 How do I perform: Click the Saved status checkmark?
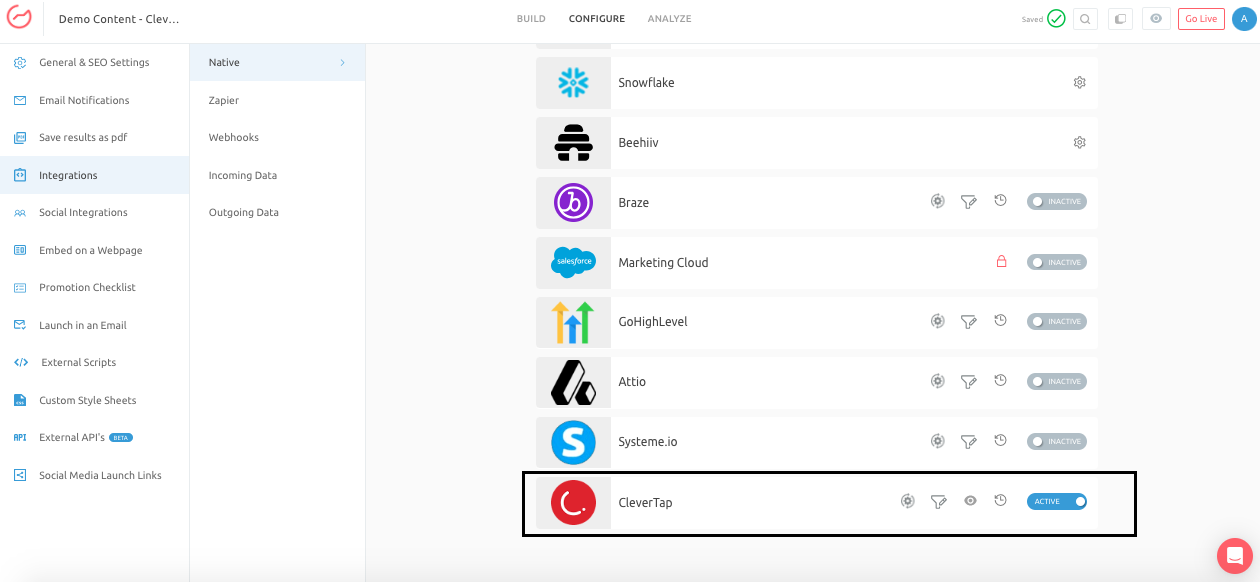point(1056,18)
